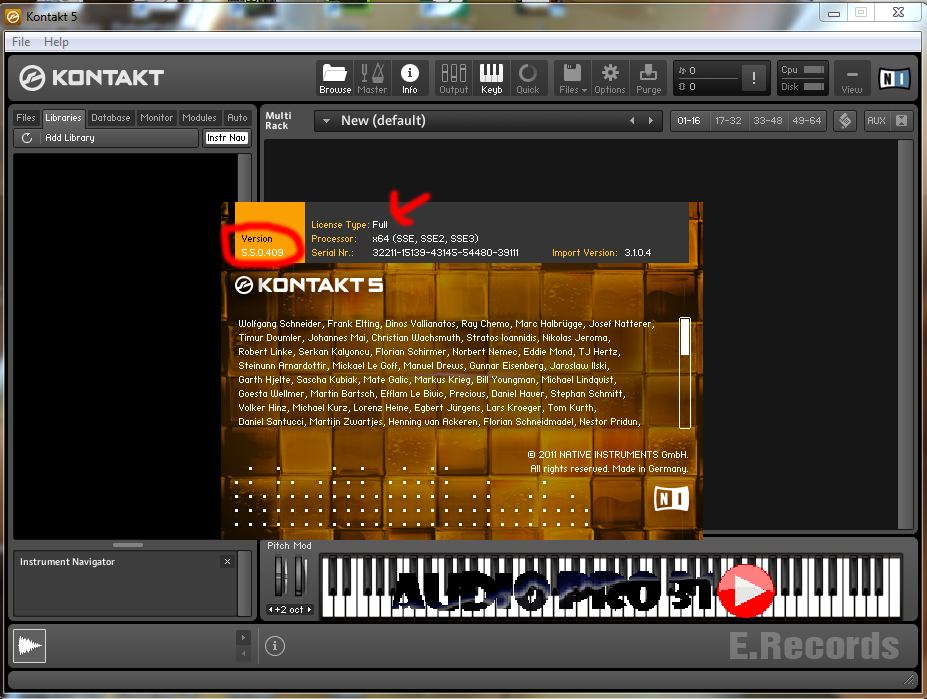
Task: Shift keyboard octave up
Action: coord(309,610)
